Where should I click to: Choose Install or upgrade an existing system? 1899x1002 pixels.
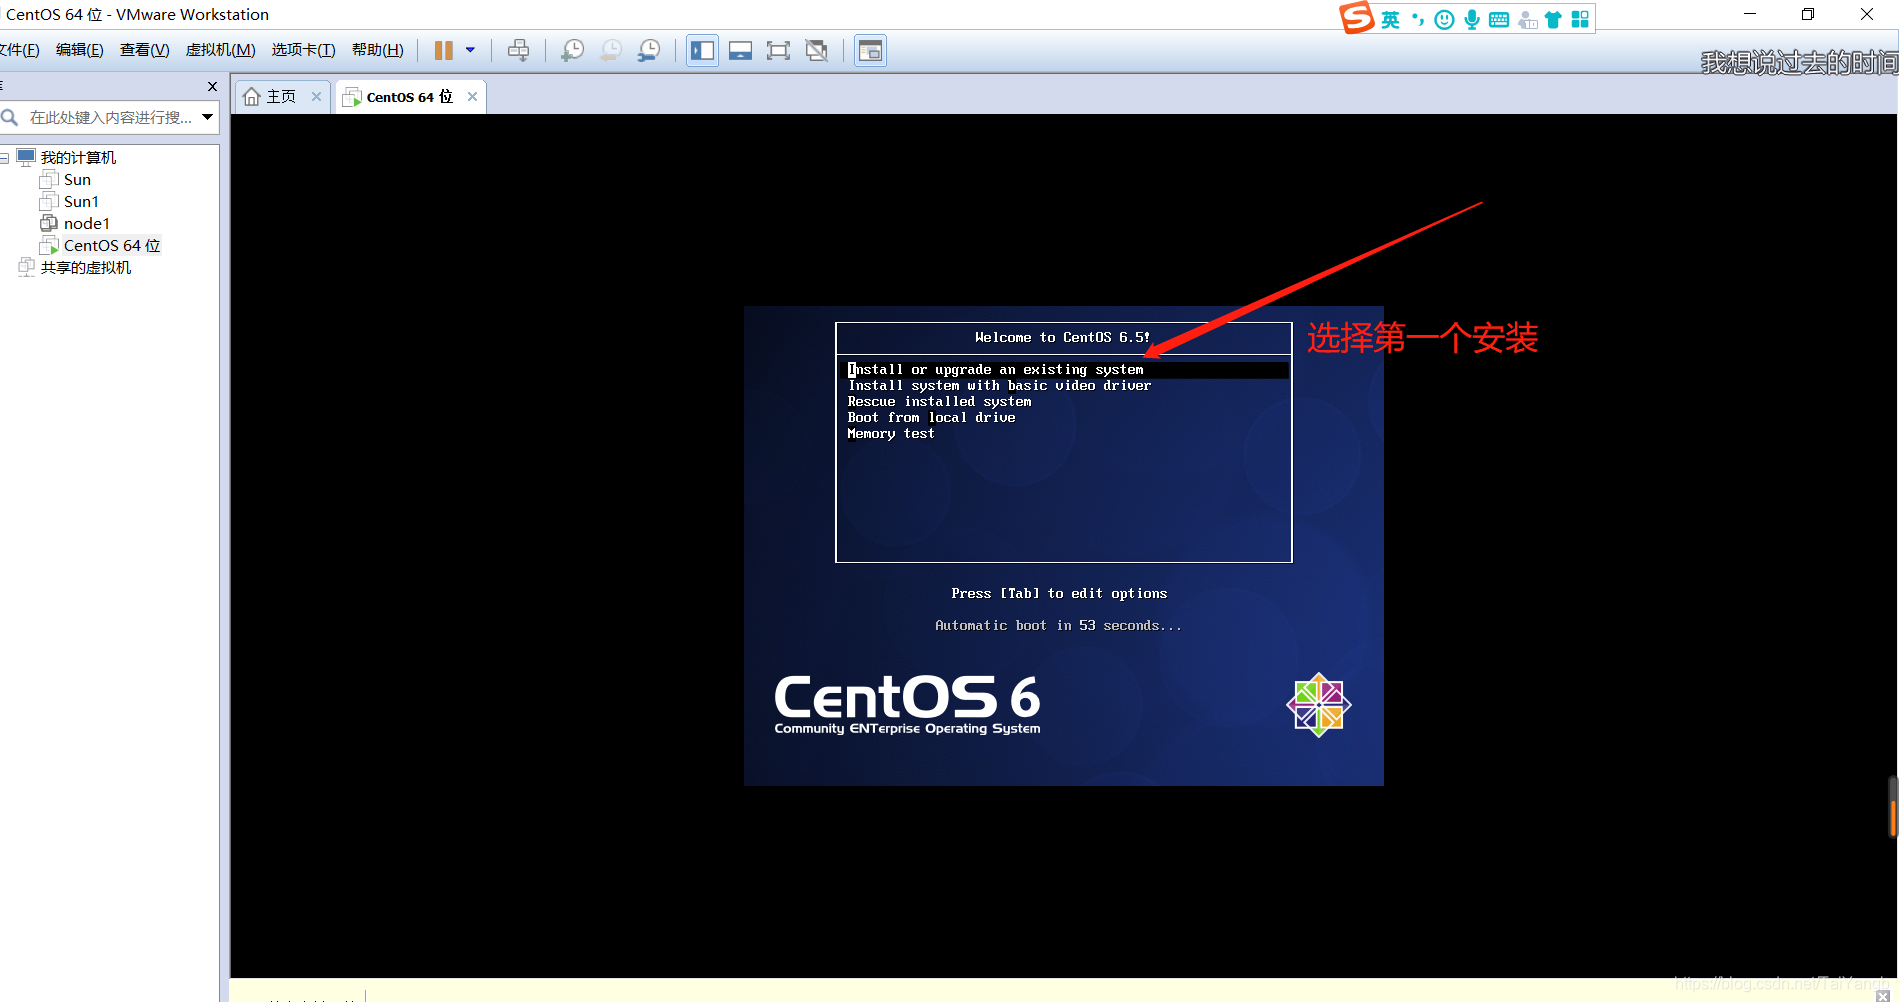coord(1066,370)
